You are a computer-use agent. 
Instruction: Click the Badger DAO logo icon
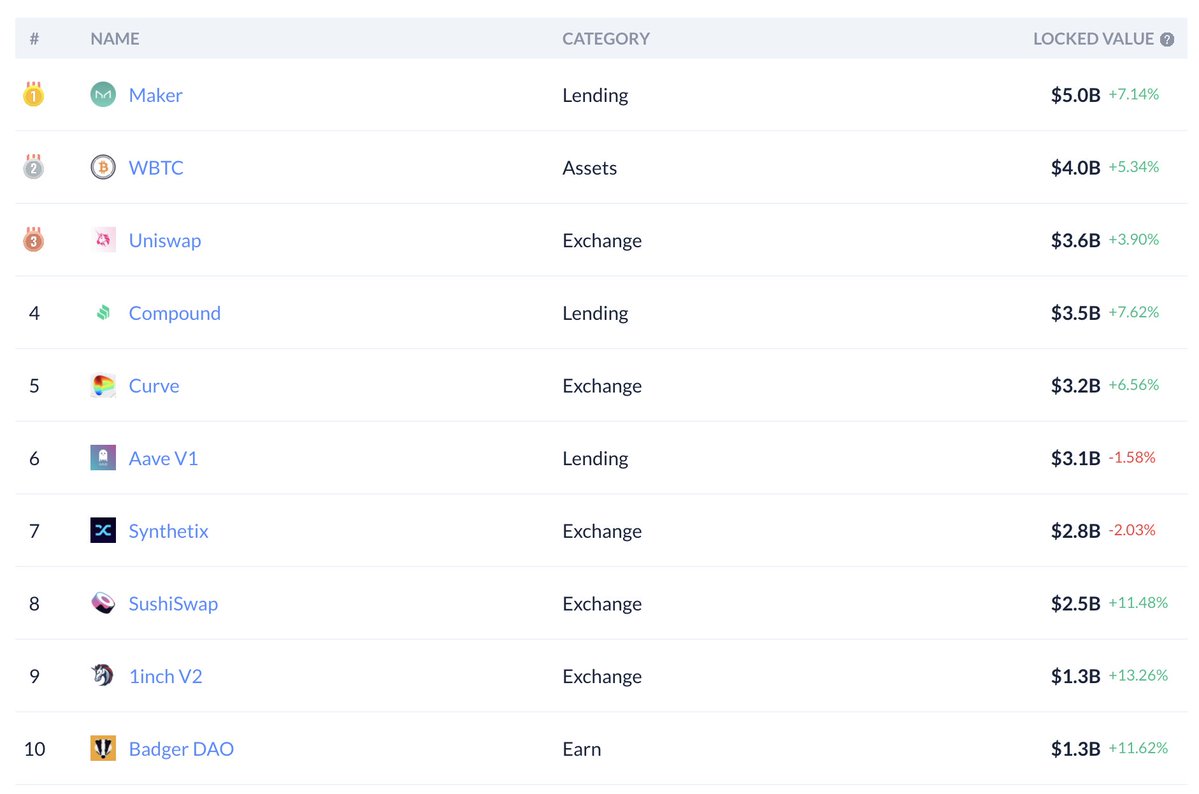tap(103, 748)
